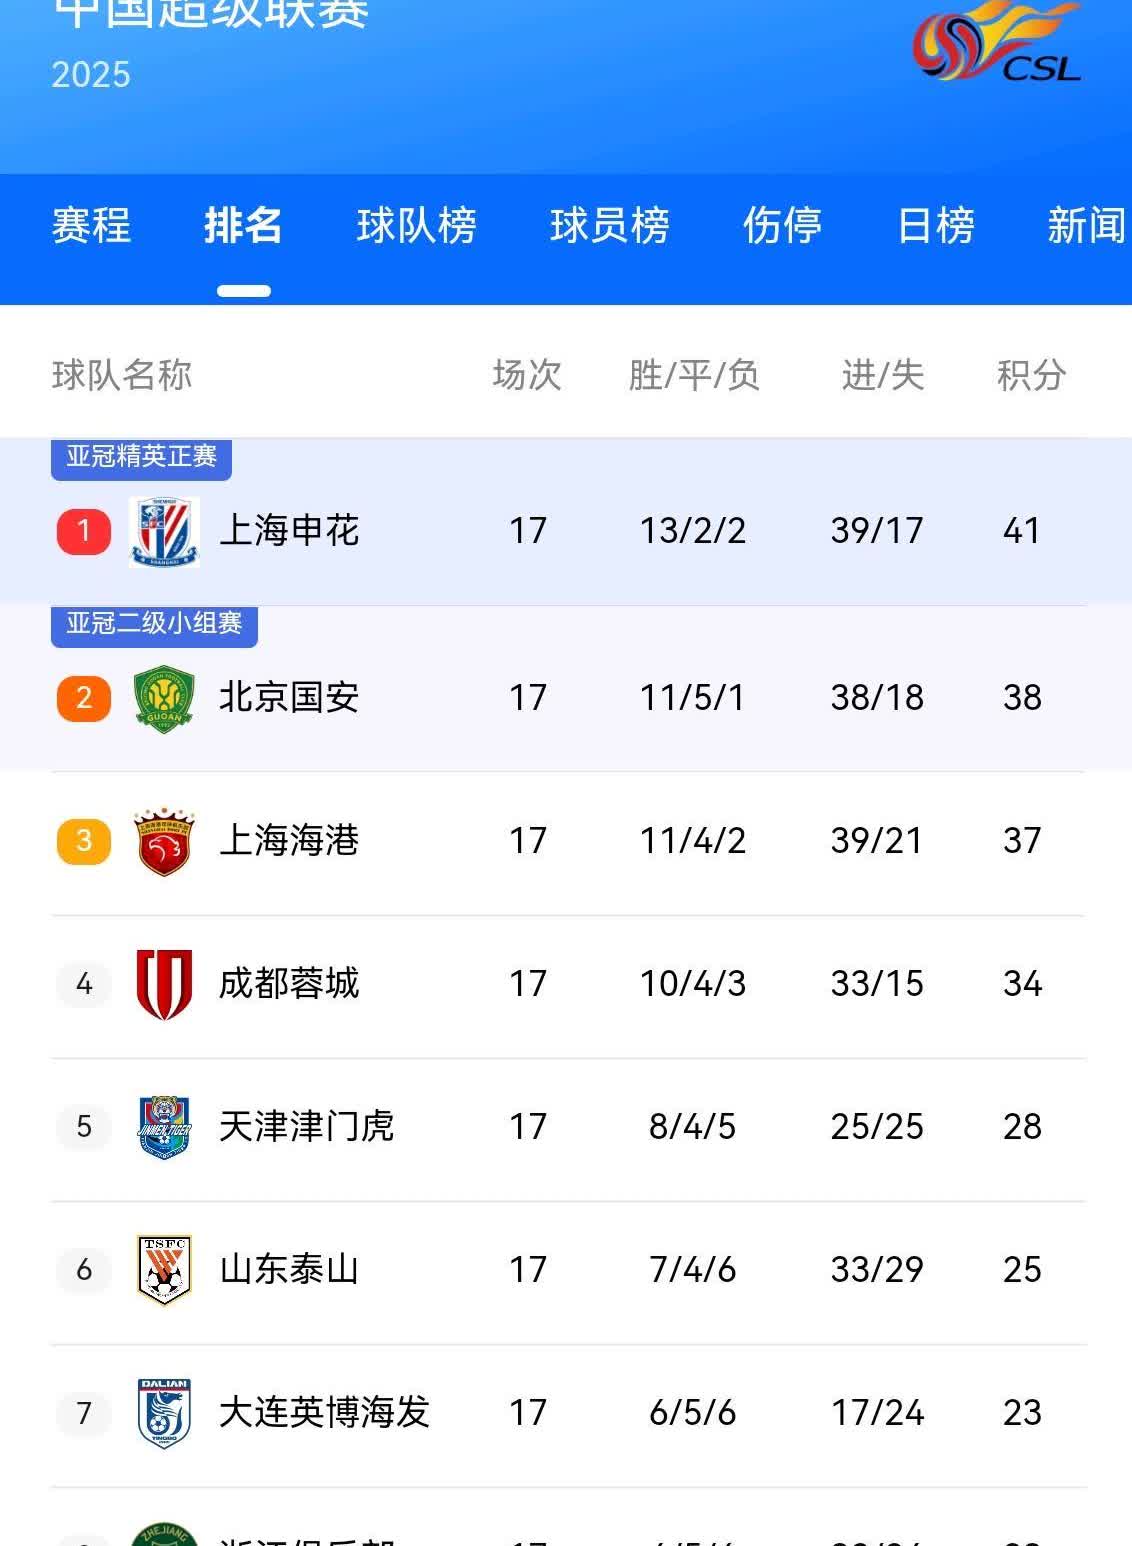
Task: Open the 北京国安 team name link
Action: (x=289, y=698)
